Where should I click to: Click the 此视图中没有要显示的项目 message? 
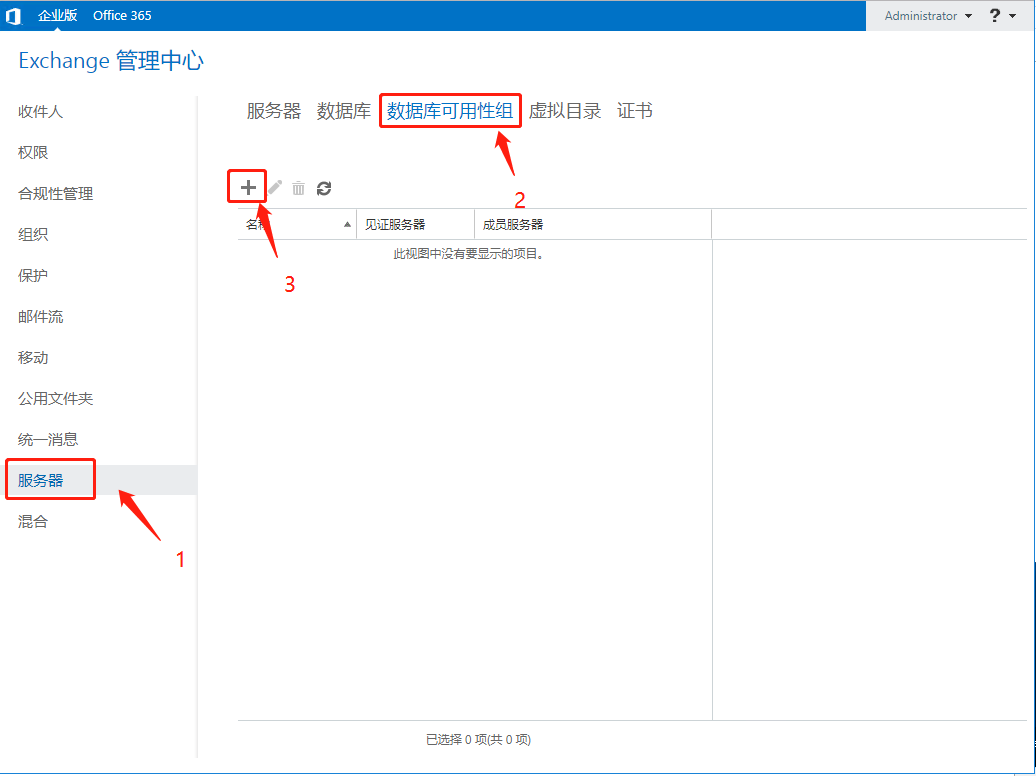469,254
